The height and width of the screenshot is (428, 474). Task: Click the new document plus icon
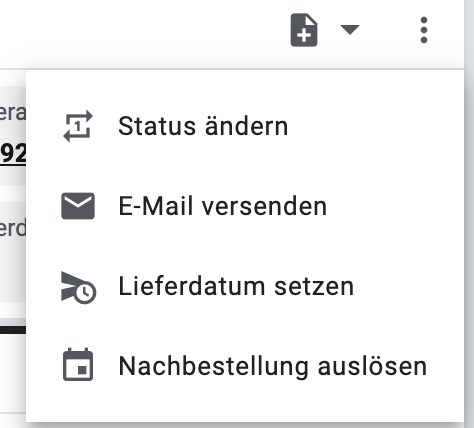pyautogui.click(x=304, y=30)
